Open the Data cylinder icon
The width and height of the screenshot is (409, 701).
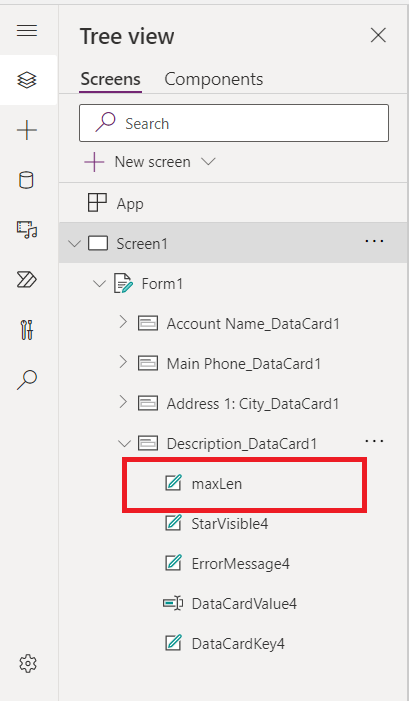(x=26, y=180)
